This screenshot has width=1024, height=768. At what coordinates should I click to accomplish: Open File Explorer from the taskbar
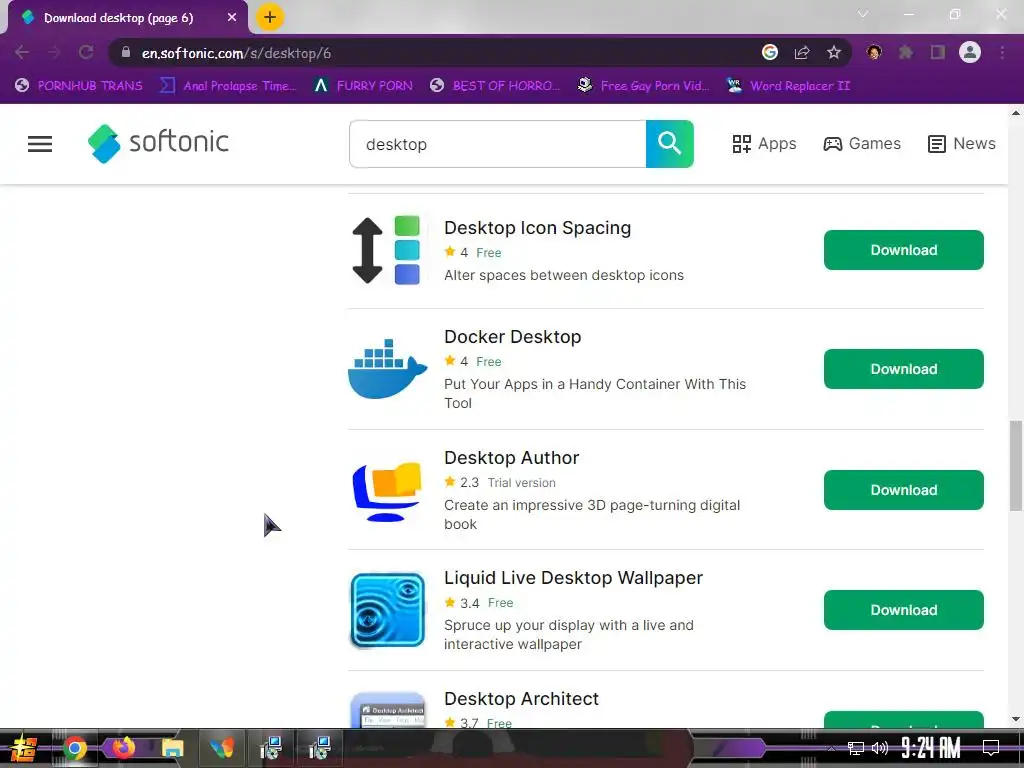click(x=172, y=748)
